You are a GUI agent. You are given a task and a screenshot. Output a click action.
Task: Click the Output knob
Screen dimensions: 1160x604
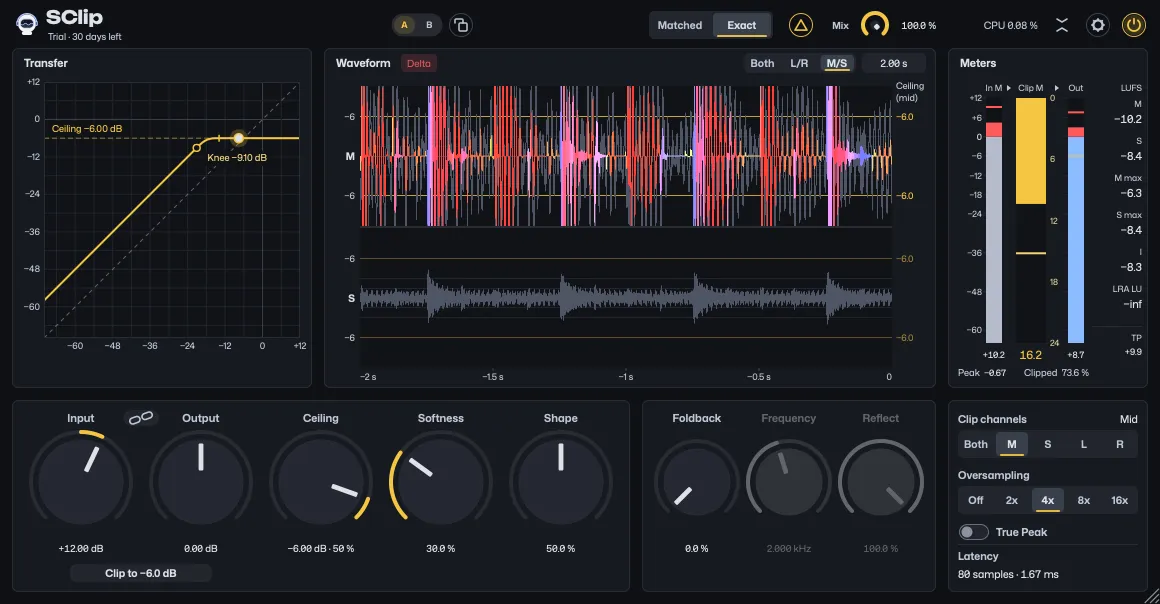[x=200, y=482]
